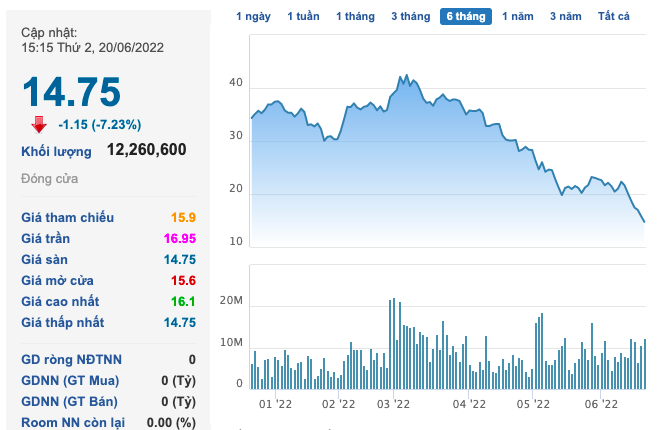Click the 'Khối lượng' volume label
The width and height of the screenshot is (660, 430).
pos(56,151)
